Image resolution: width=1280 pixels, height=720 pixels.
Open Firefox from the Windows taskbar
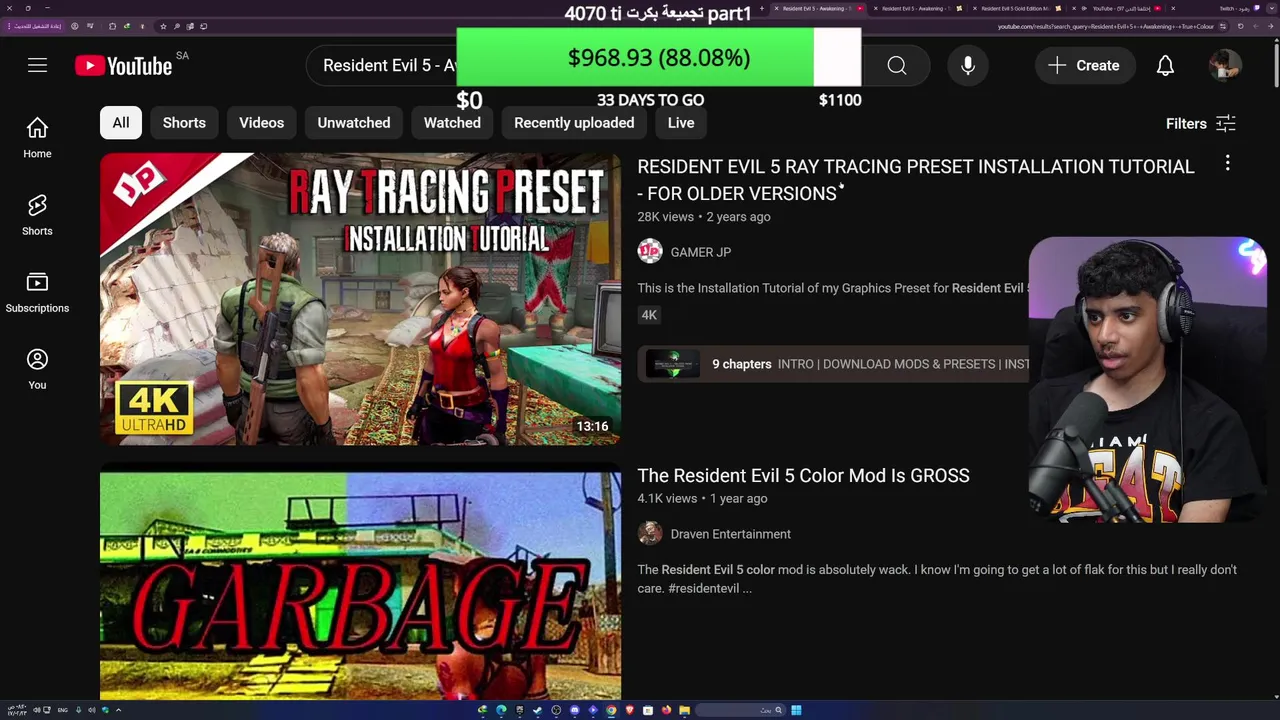tap(666, 710)
